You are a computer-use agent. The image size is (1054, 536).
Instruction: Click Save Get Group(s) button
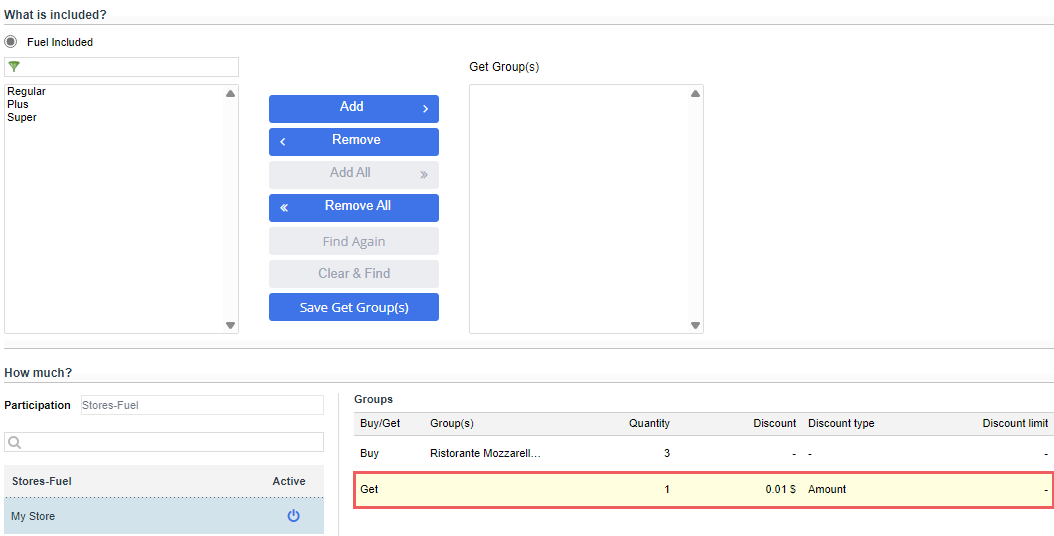354,307
